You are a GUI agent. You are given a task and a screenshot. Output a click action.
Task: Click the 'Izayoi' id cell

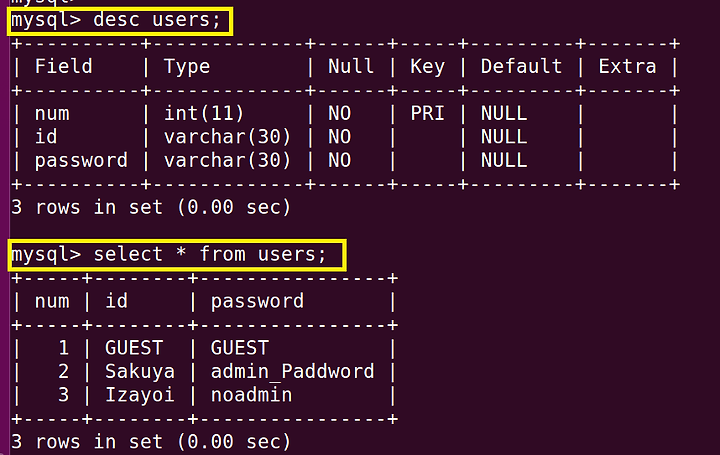tap(140, 395)
